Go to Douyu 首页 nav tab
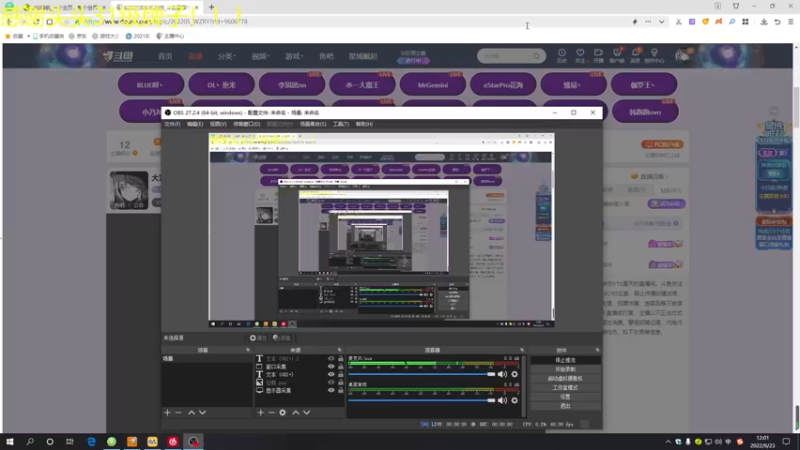The width and height of the screenshot is (800, 450). point(165,56)
